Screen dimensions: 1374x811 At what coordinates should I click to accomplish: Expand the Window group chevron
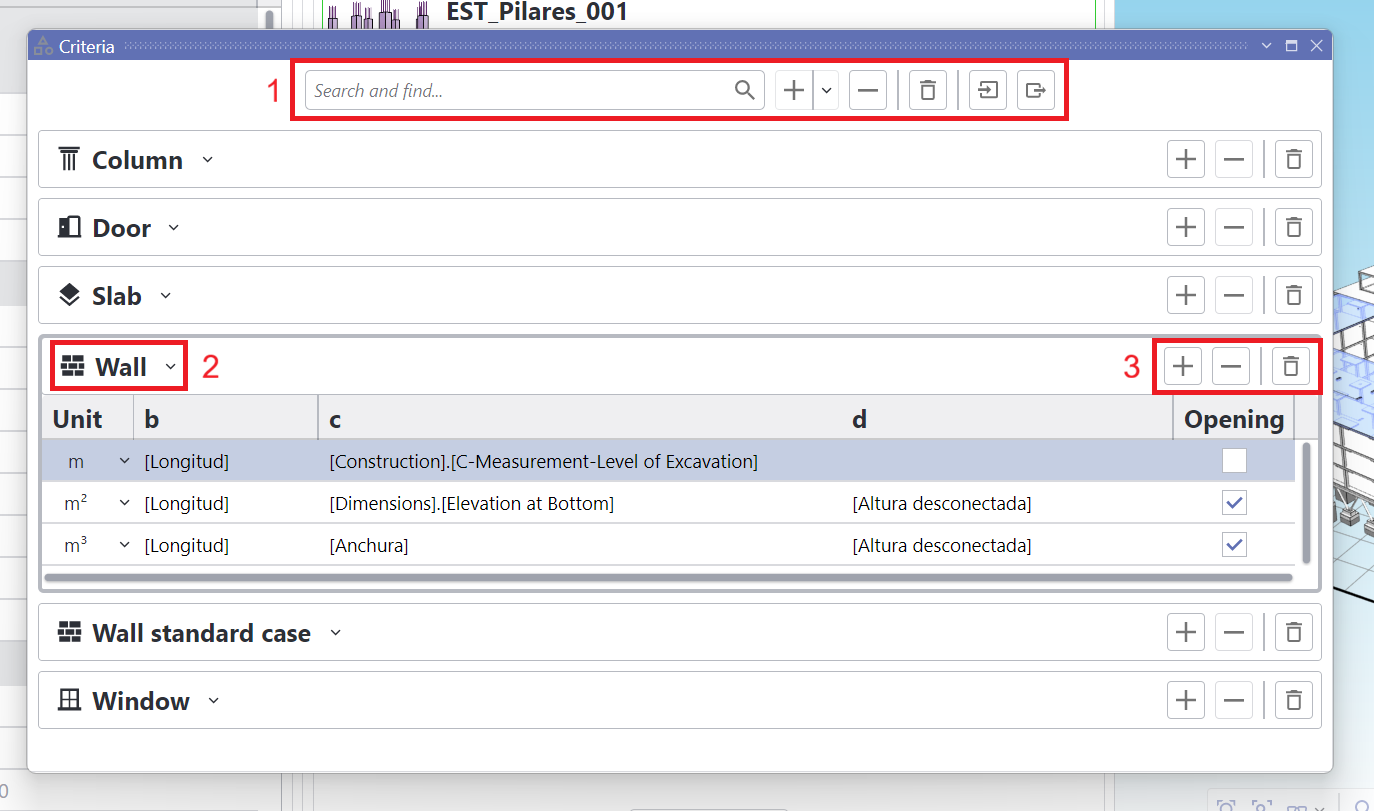pos(213,701)
